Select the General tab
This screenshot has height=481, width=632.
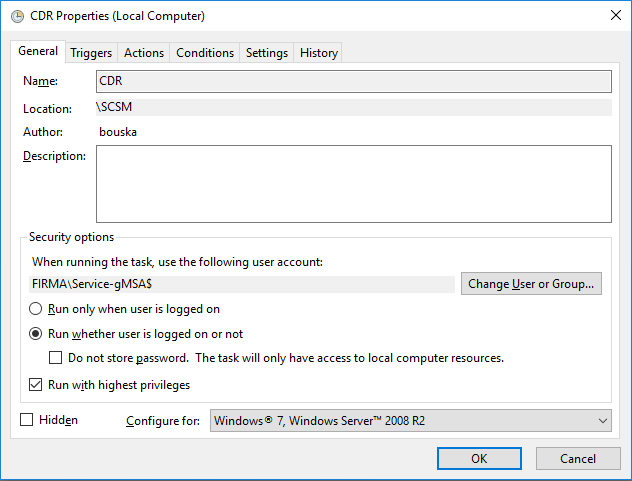pyautogui.click(x=38, y=51)
